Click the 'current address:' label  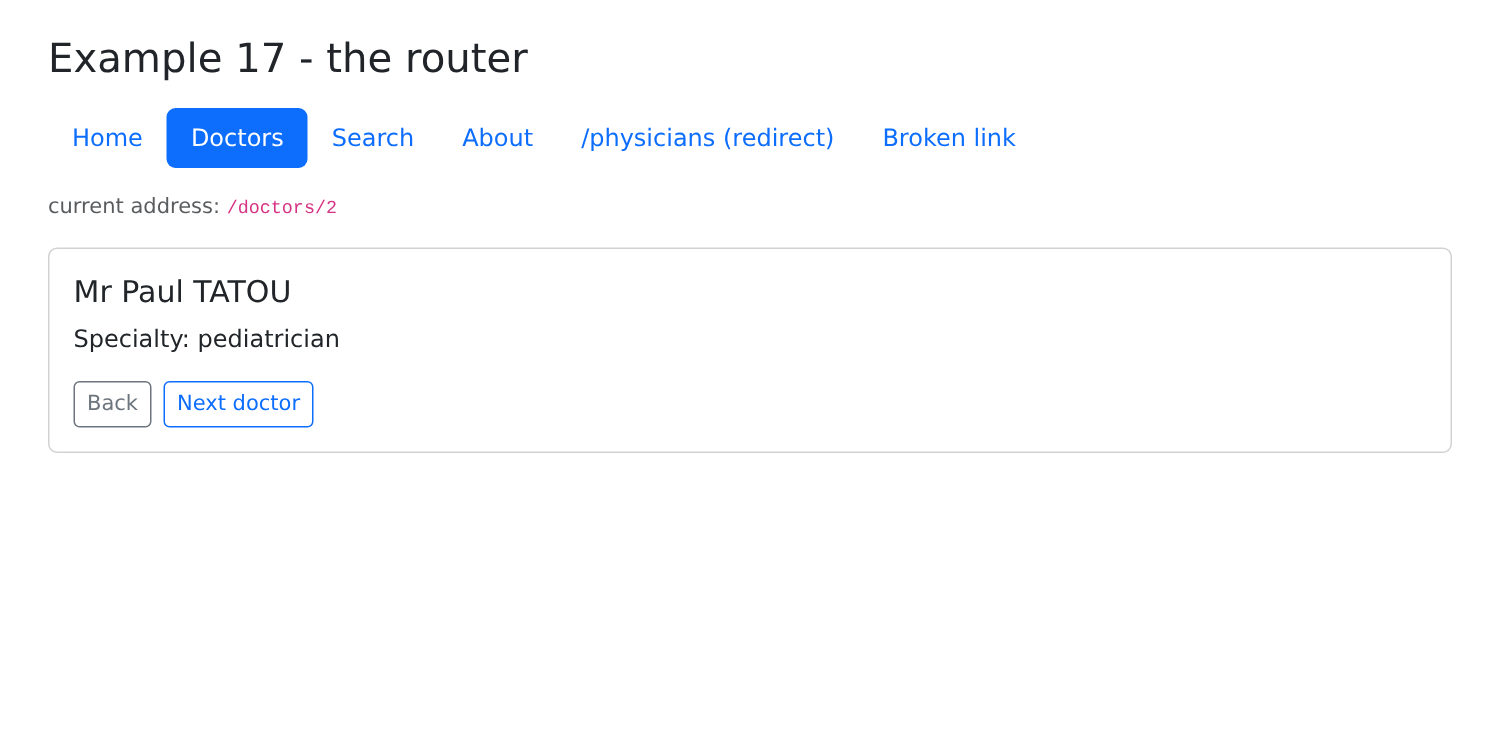(134, 206)
